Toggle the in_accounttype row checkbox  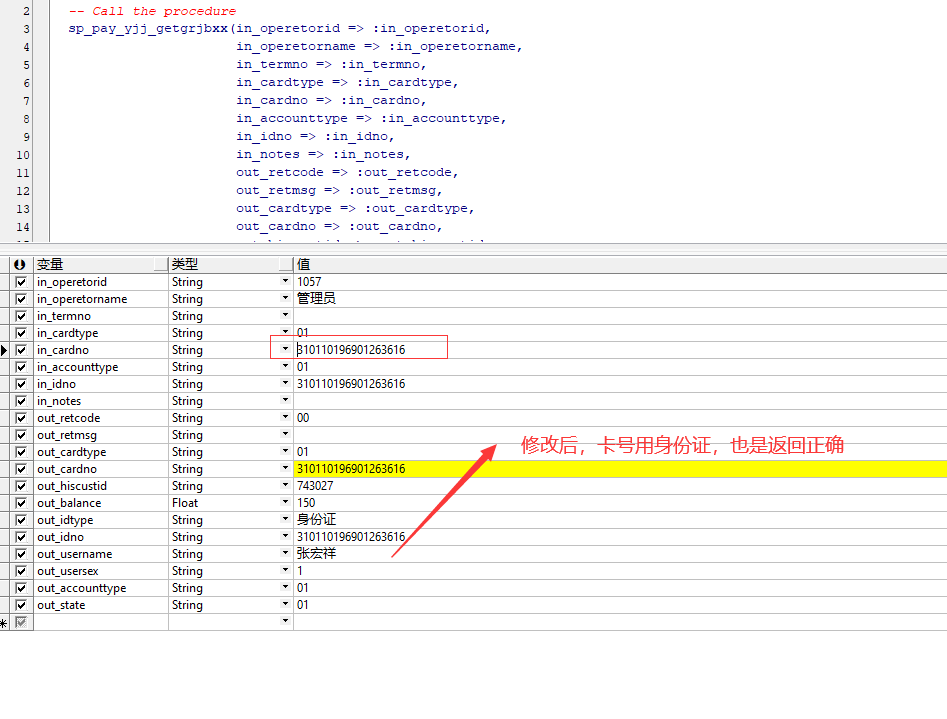coord(21,367)
